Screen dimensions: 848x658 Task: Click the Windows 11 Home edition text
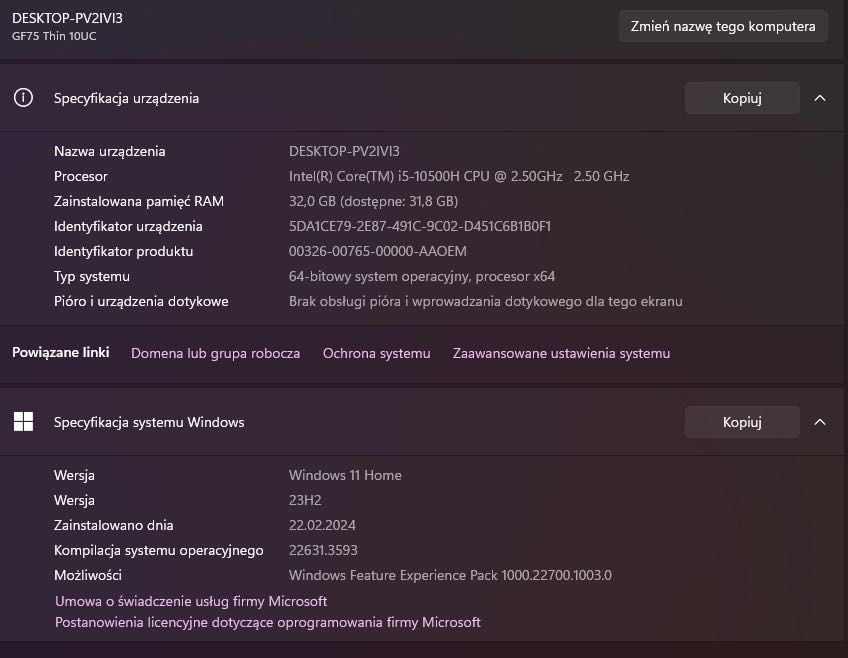tap(345, 475)
